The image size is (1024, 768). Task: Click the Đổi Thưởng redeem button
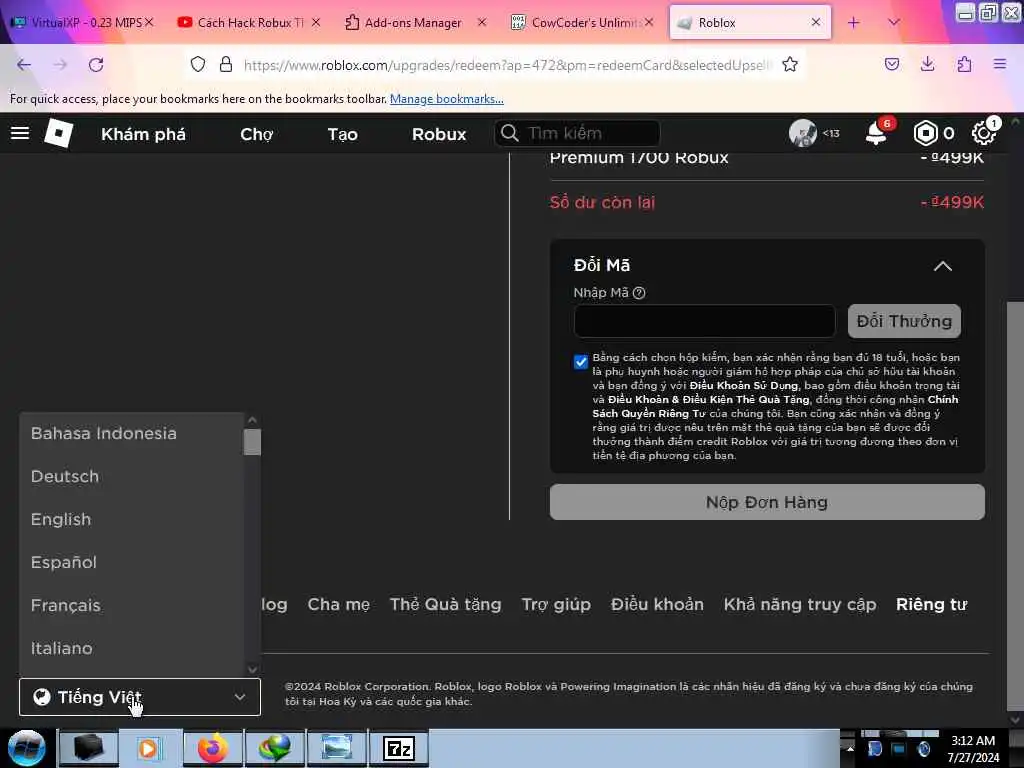point(904,321)
